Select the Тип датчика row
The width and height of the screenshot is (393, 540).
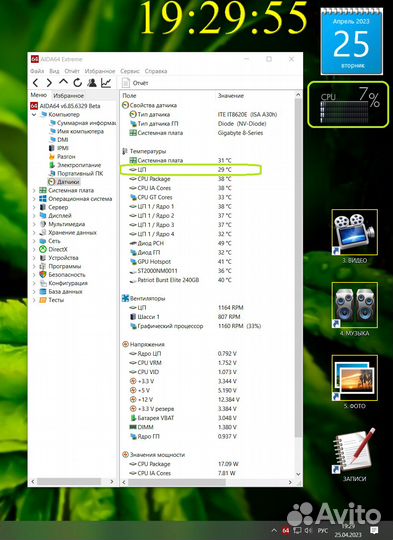pos(207,114)
